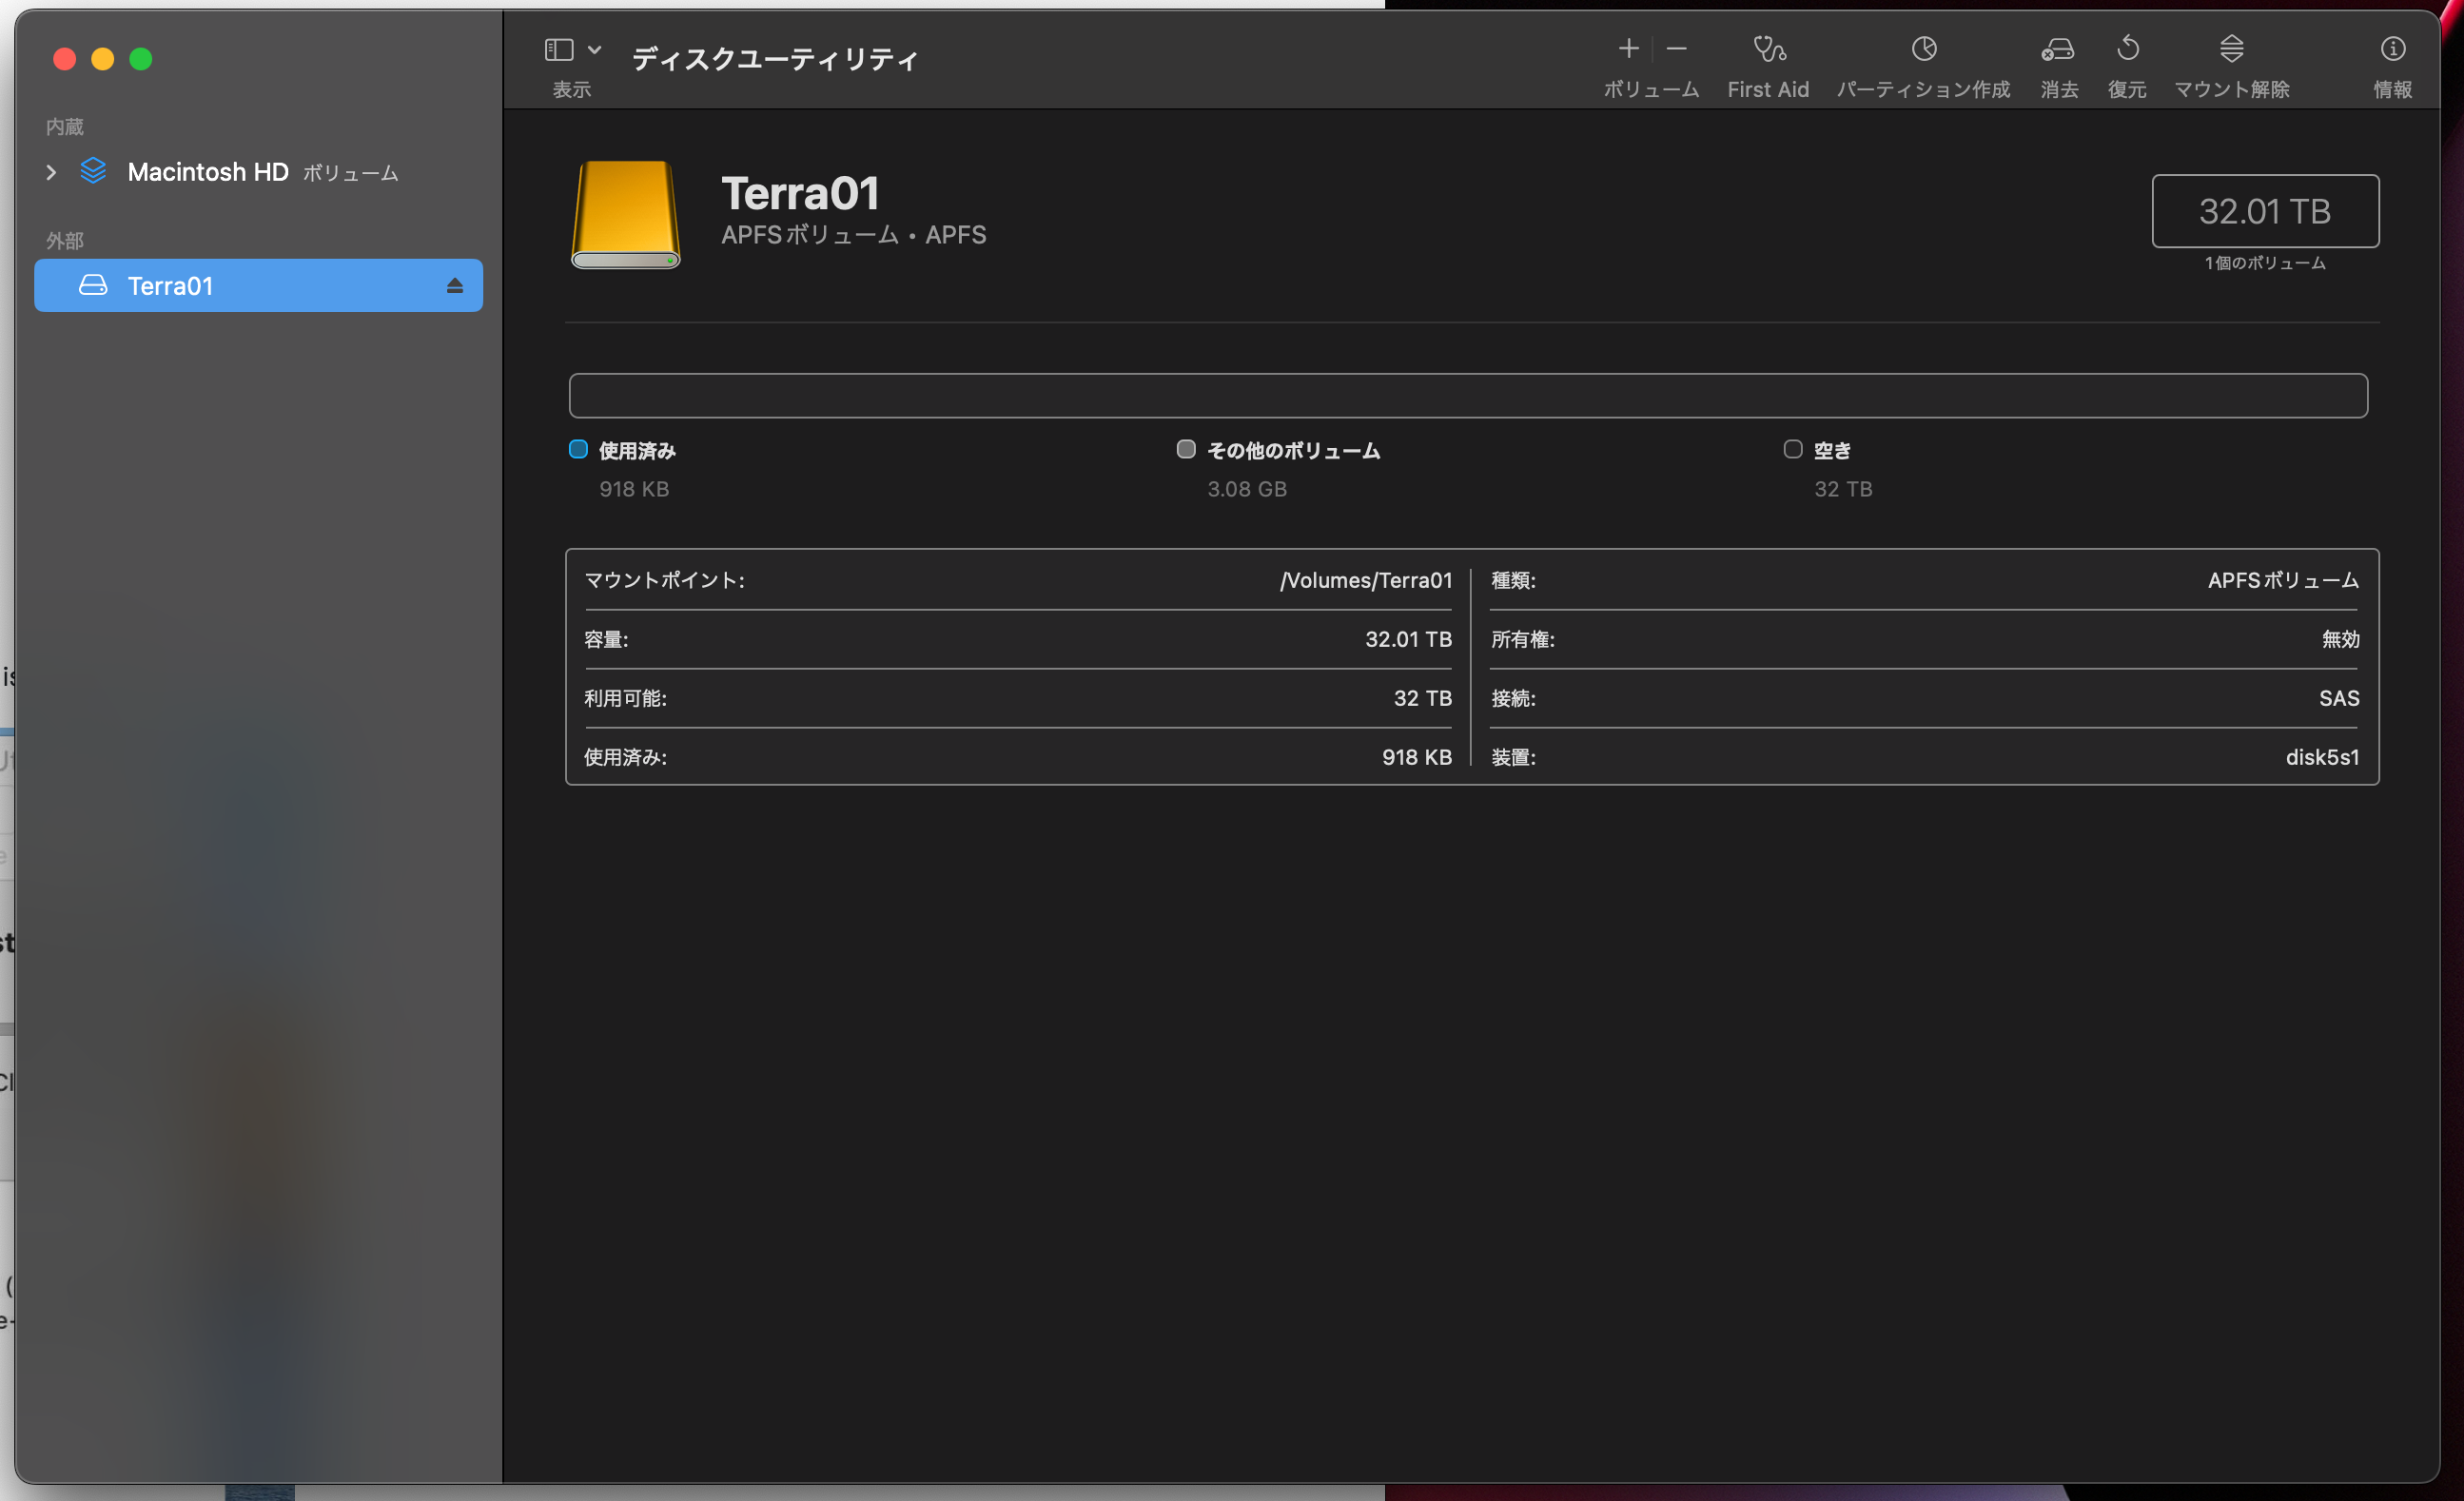Click the storage usage bar
Image resolution: width=2464 pixels, height=1501 pixels.
[x=1467, y=396]
